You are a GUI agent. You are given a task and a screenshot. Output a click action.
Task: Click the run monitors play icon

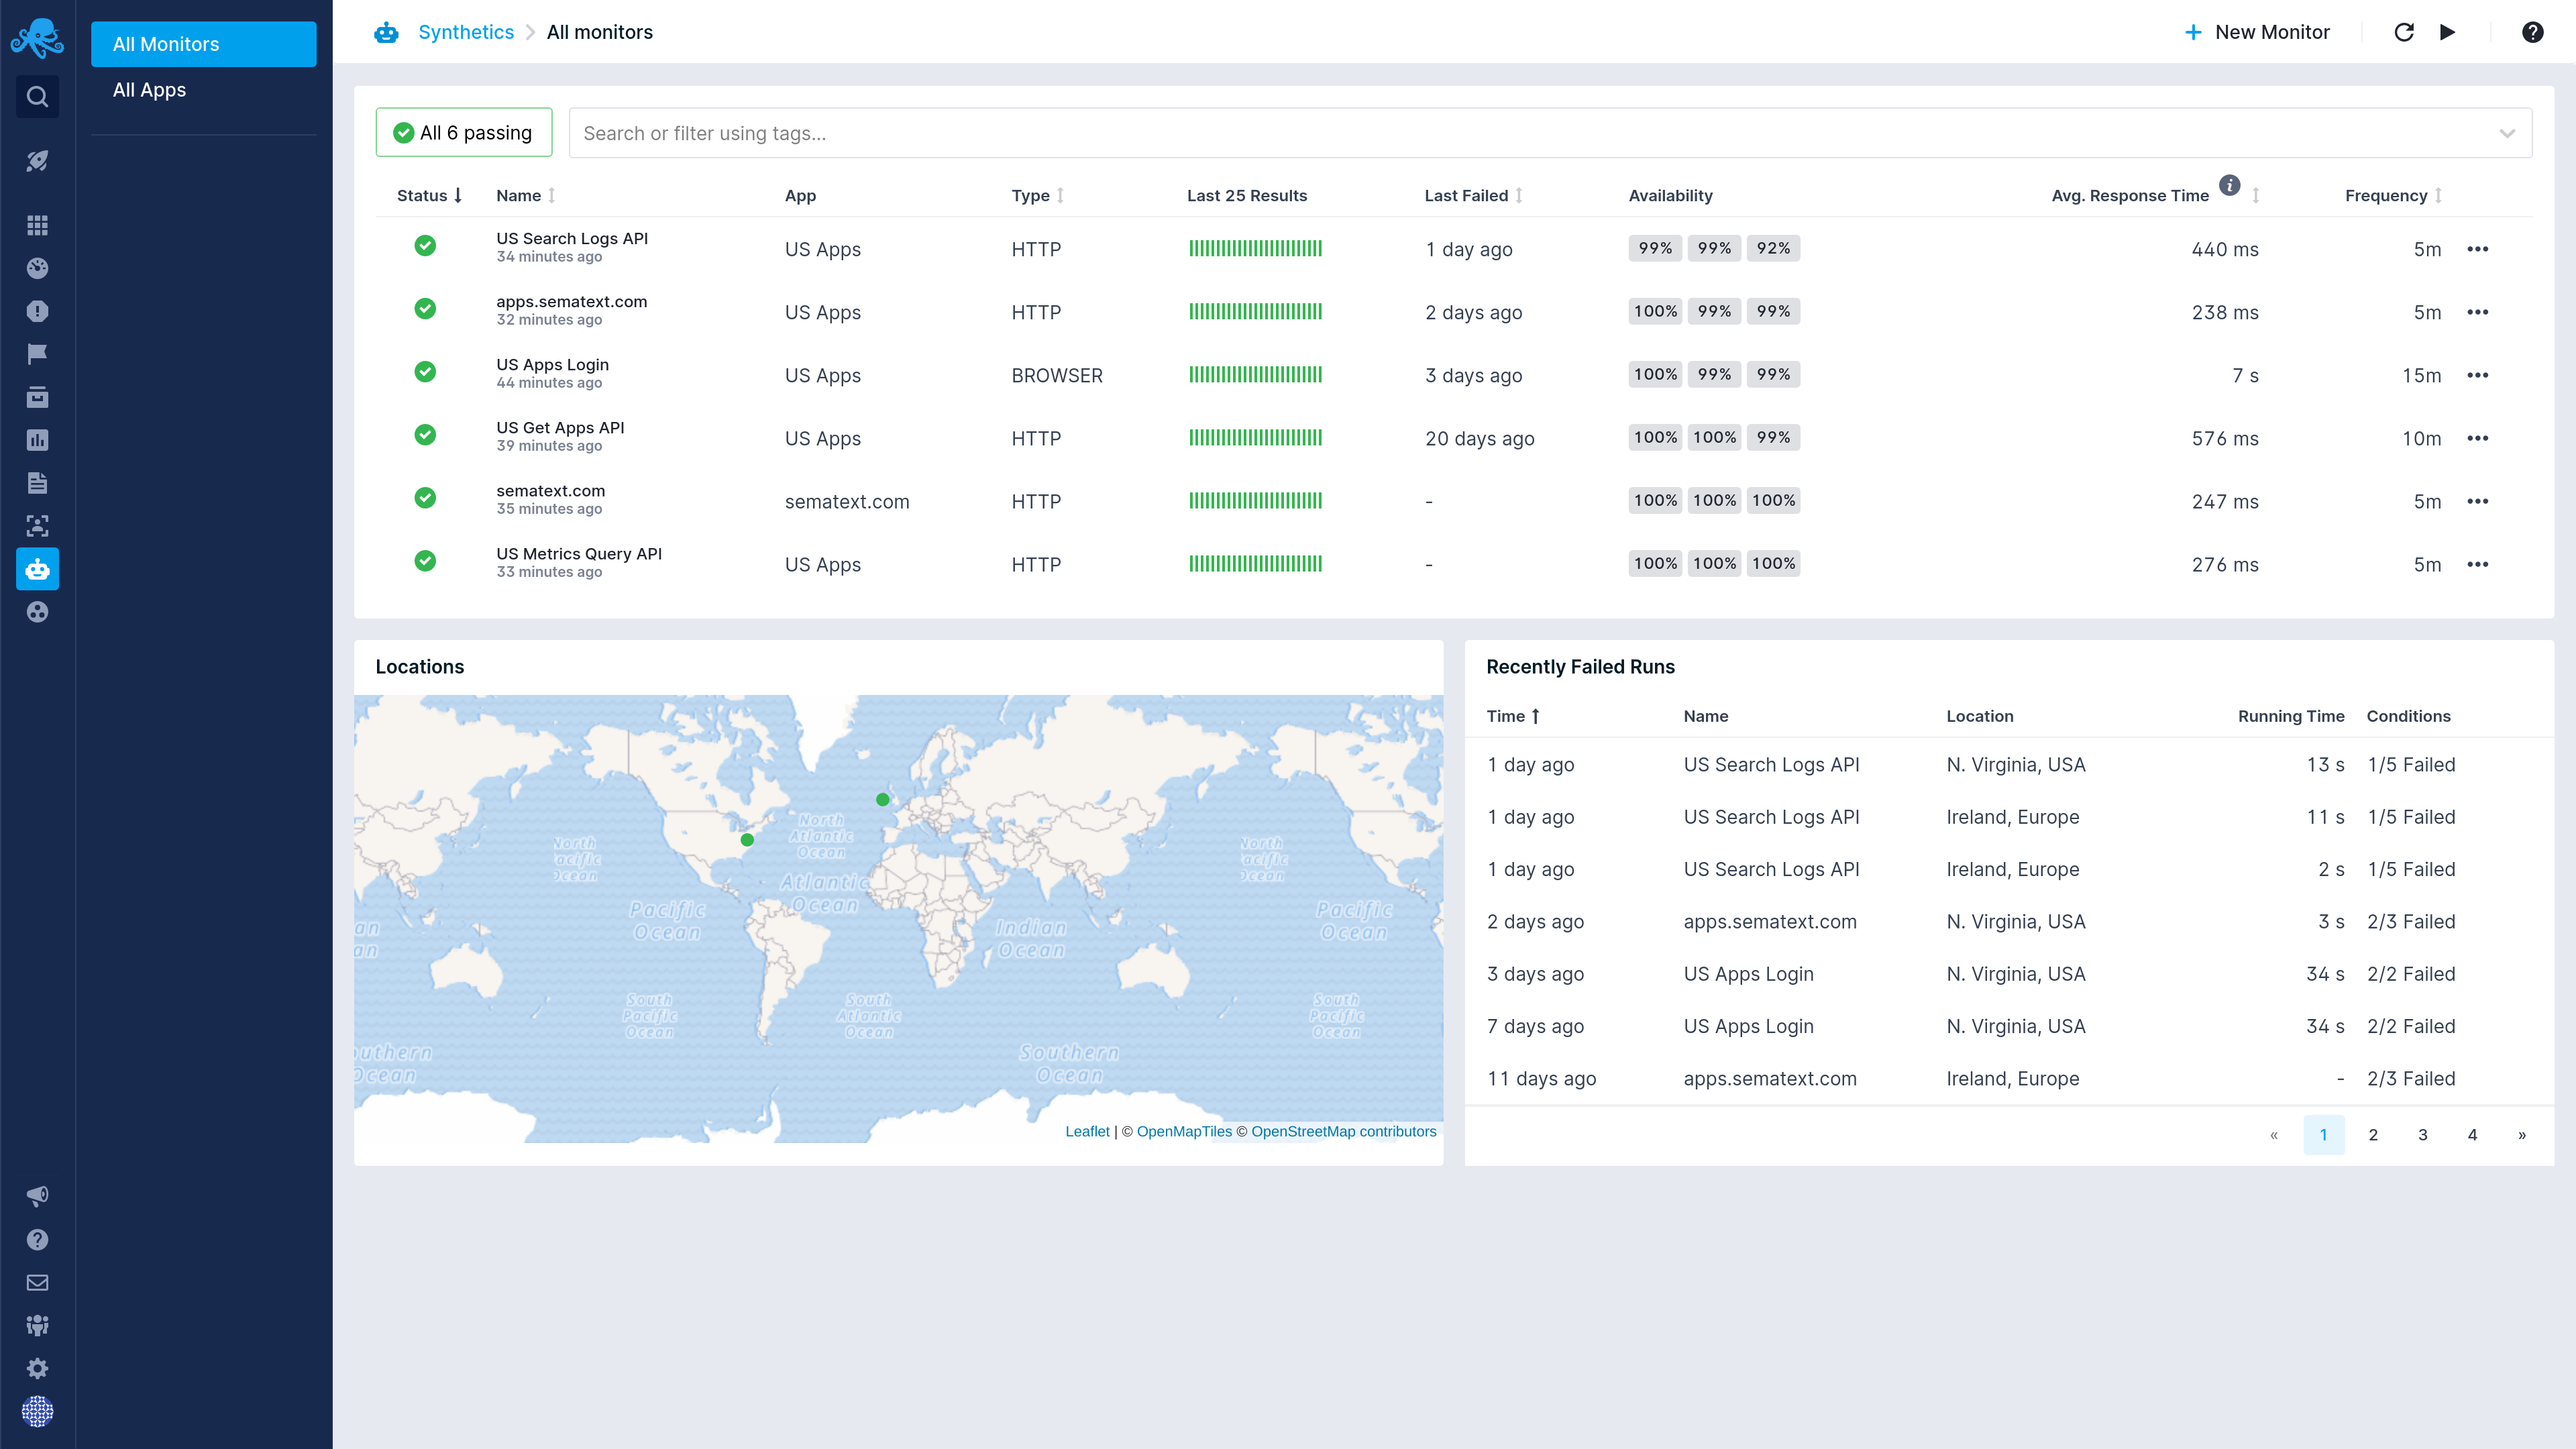coord(2447,32)
